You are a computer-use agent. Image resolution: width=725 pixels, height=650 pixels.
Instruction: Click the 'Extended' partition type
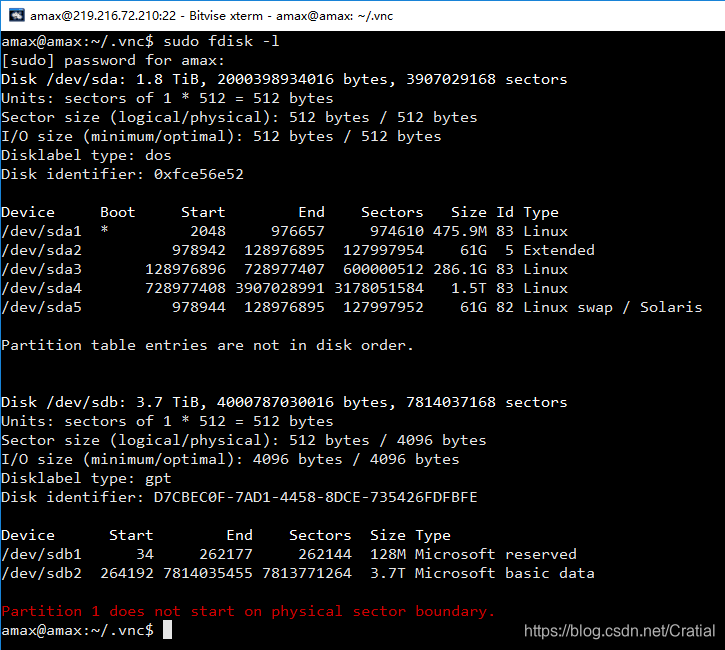pyautogui.click(x=559, y=250)
